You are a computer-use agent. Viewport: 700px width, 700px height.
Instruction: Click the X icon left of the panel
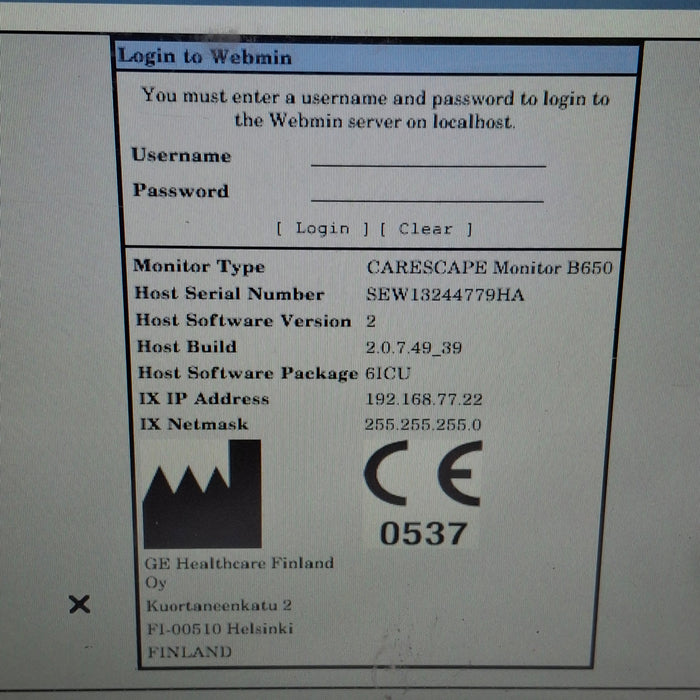80,604
